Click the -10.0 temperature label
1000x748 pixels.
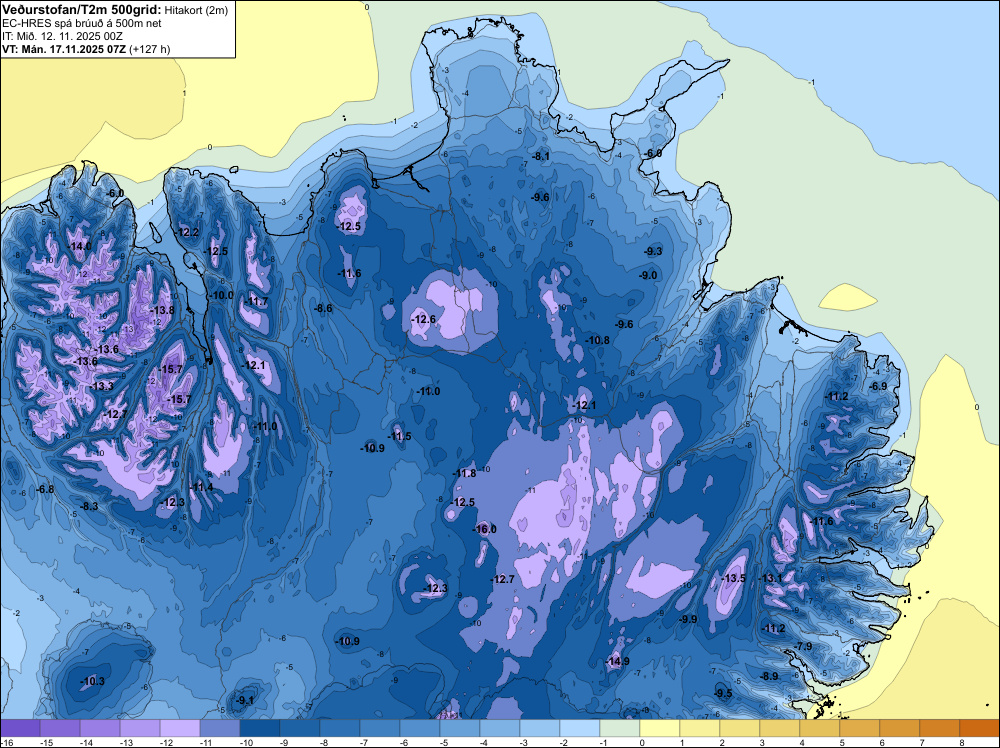coord(222,295)
